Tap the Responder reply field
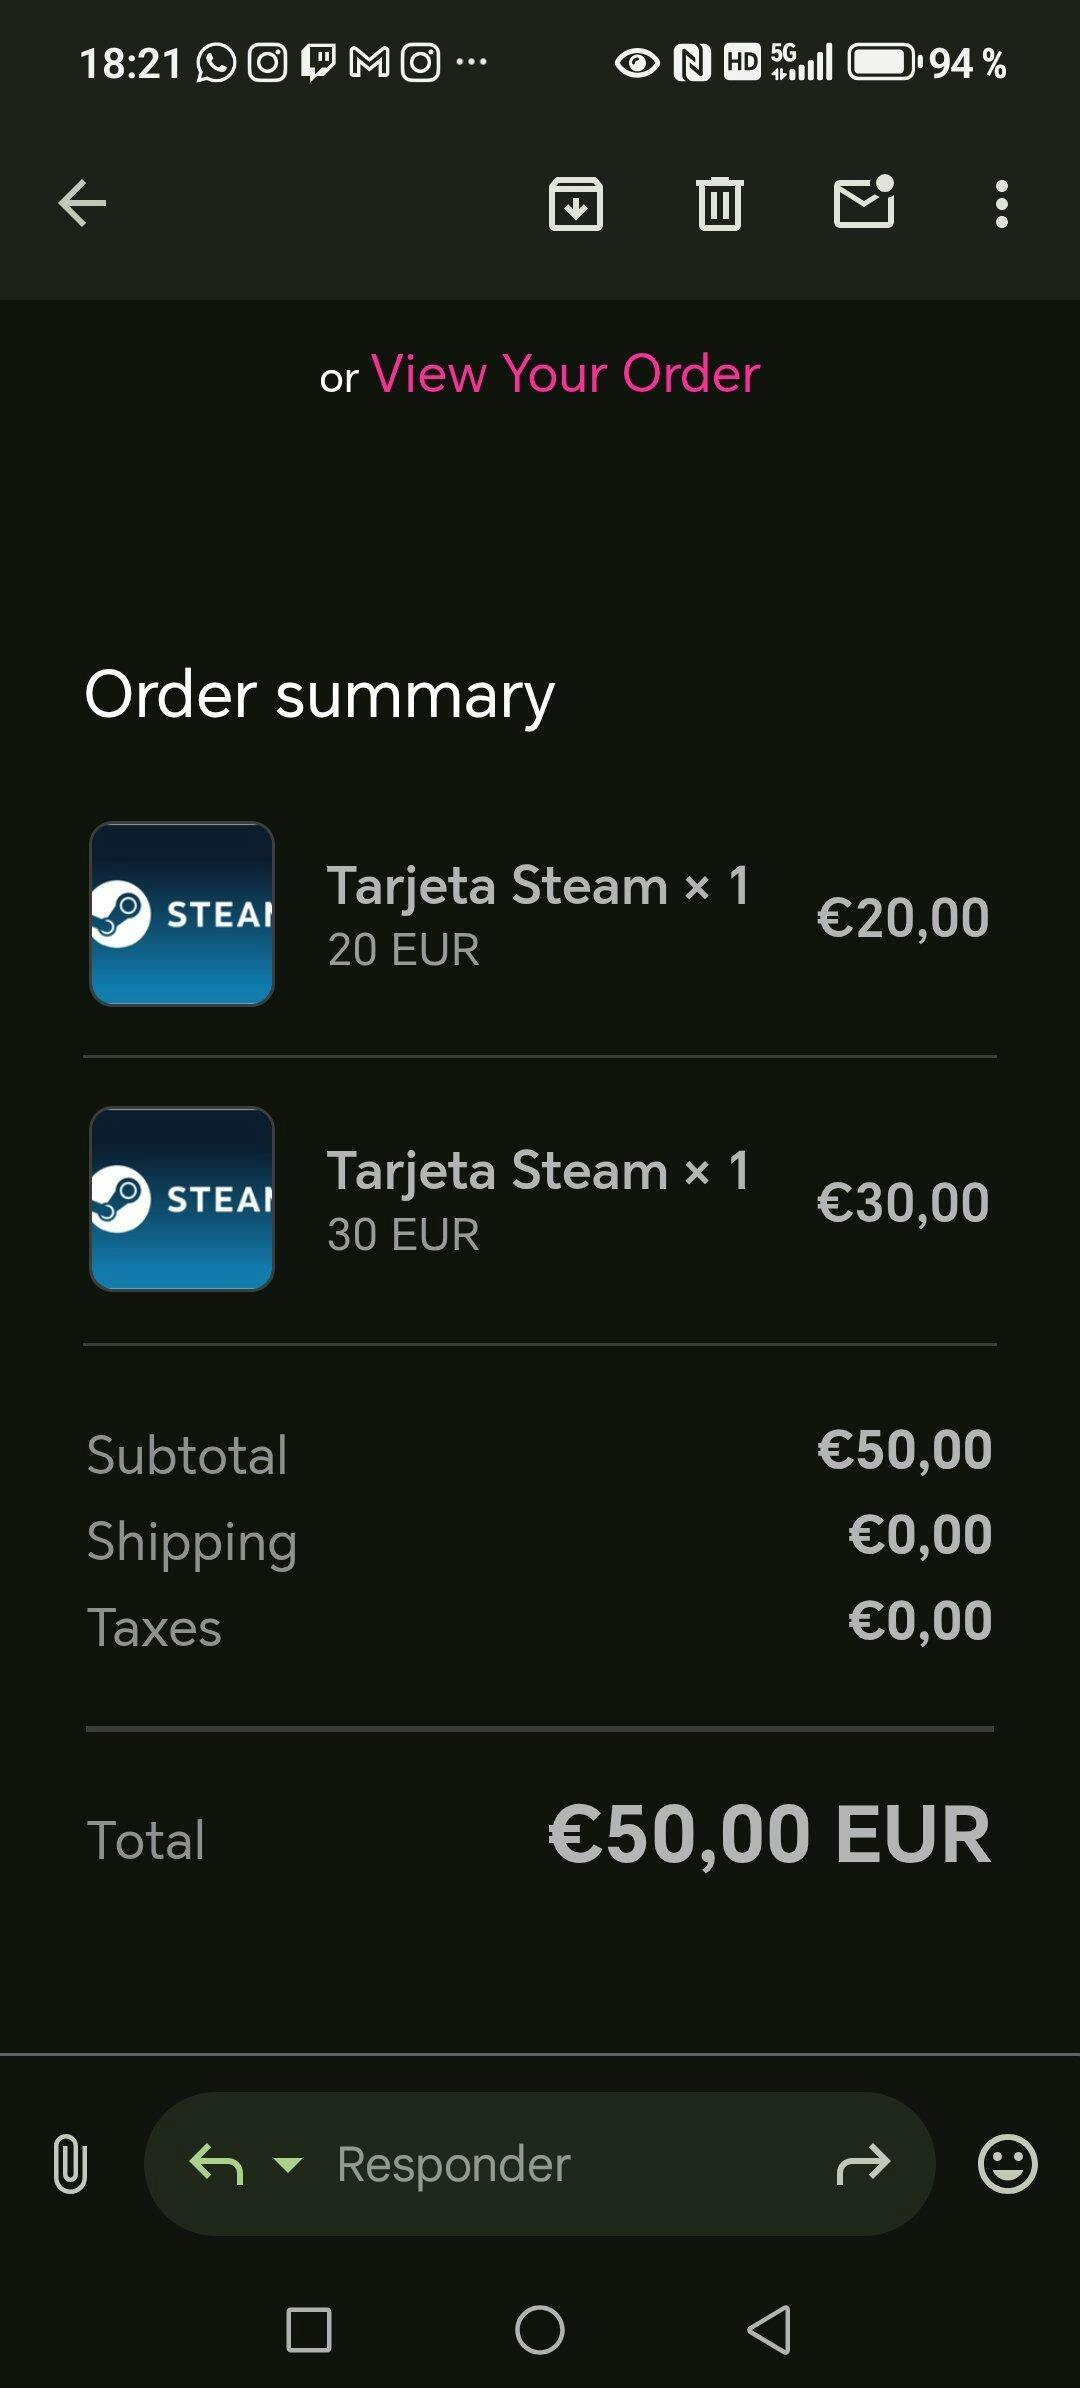The image size is (1080, 2388). [x=540, y=2164]
